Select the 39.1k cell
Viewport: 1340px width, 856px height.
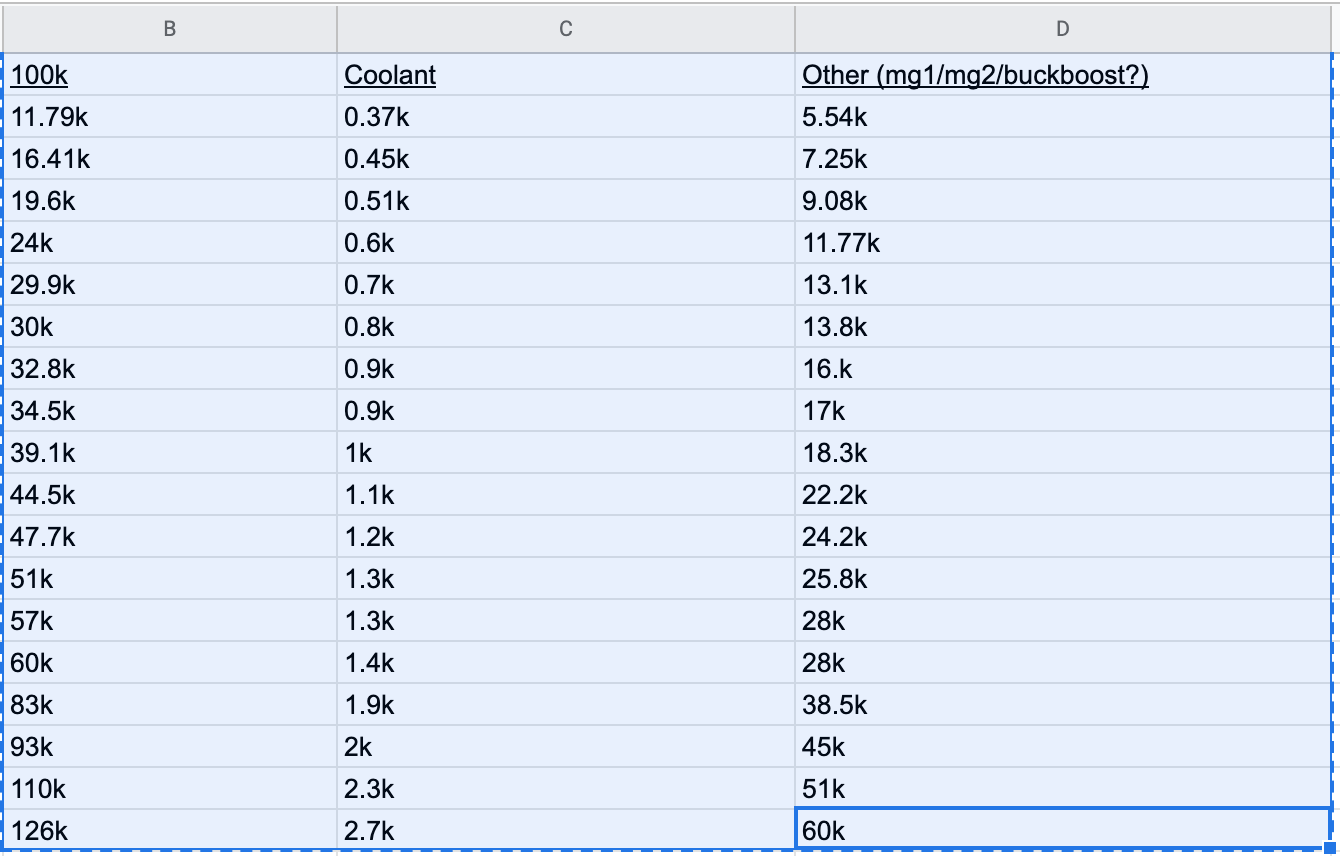pyautogui.click(x=170, y=453)
